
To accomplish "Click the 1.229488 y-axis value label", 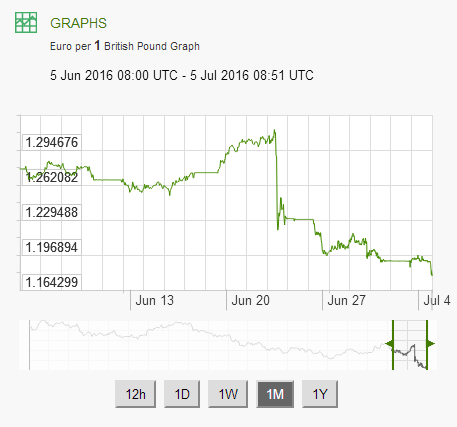I will pyautogui.click(x=52, y=212).
